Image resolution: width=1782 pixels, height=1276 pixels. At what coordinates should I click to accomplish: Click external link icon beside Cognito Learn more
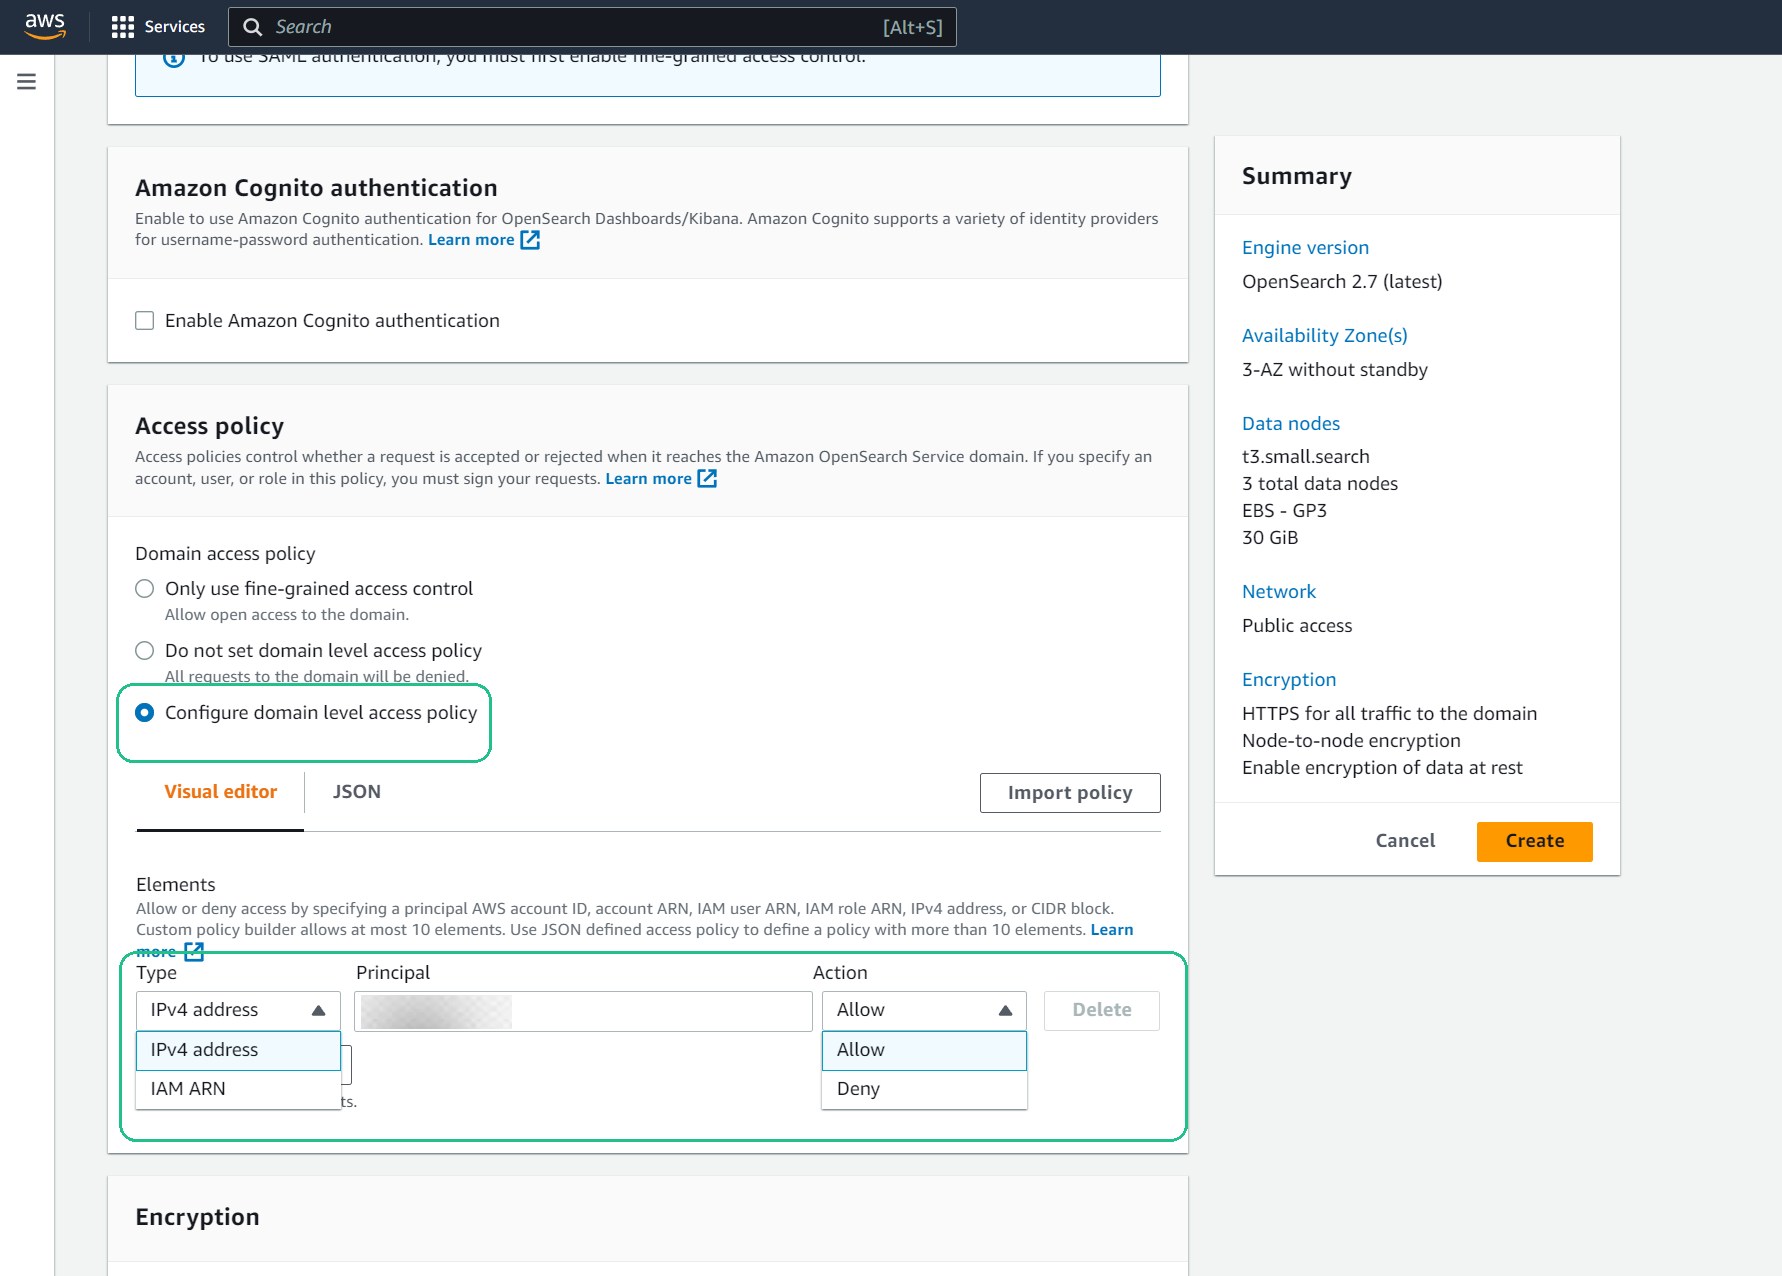[x=530, y=240]
